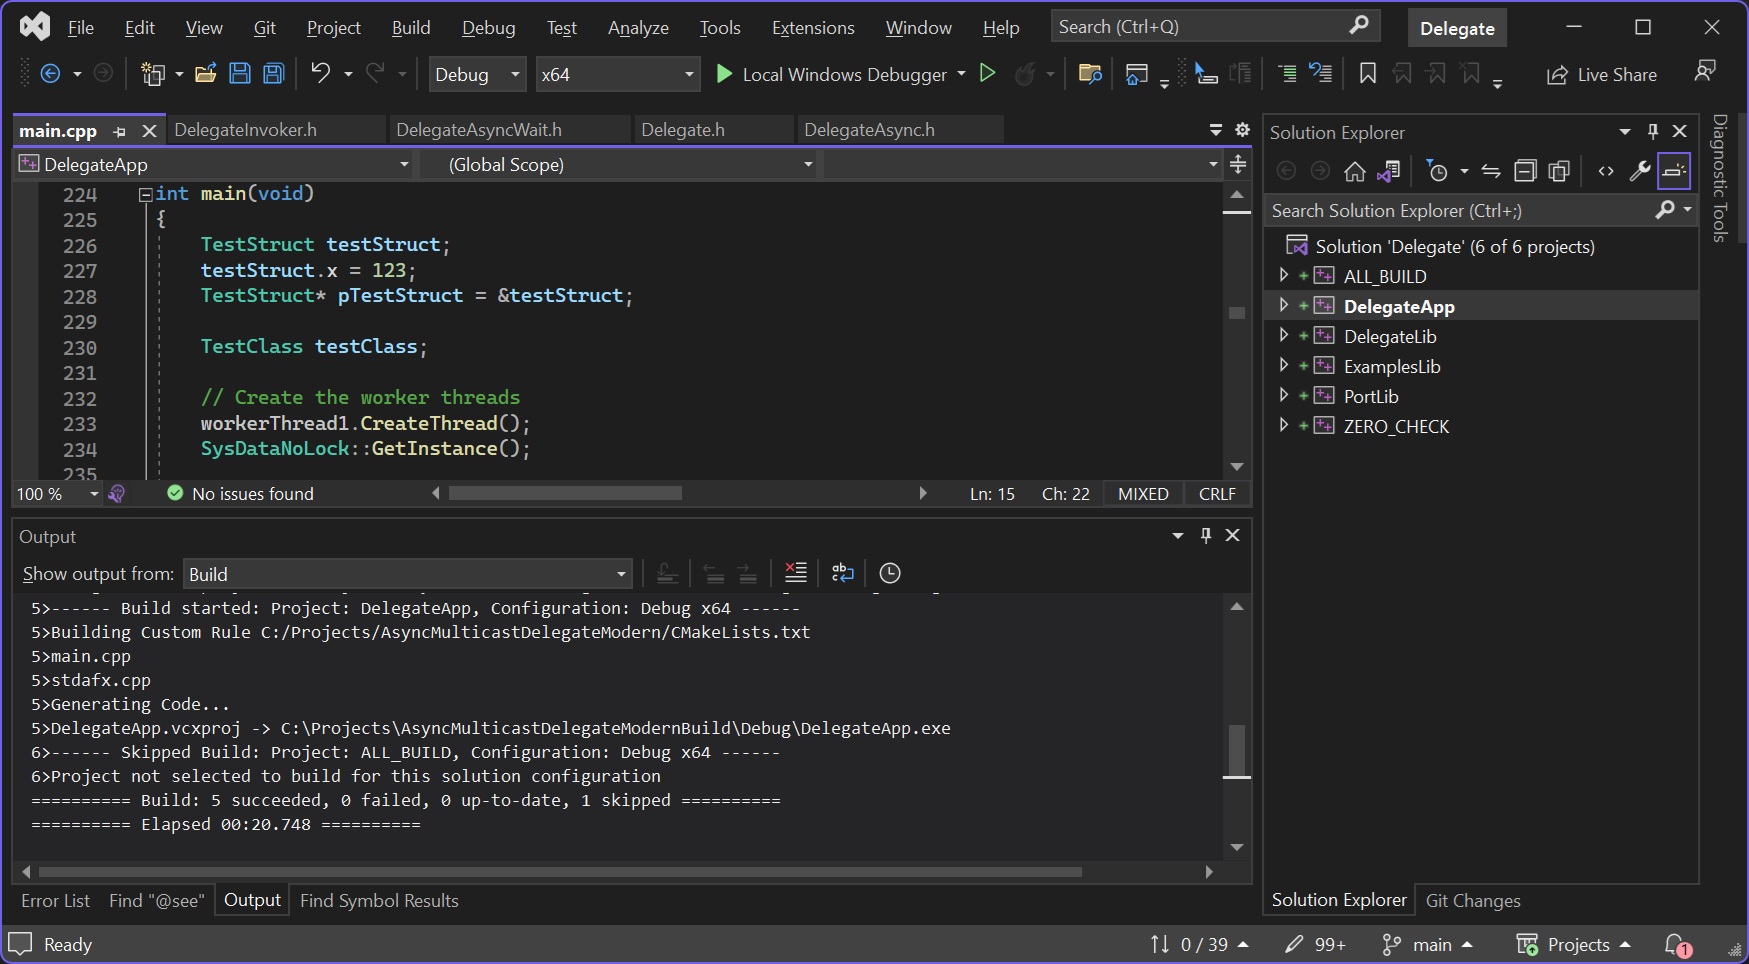The image size is (1749, 964).
Task: Toggle Preview Selected Items in Solution Explorer
Action: click(1674, 171)
